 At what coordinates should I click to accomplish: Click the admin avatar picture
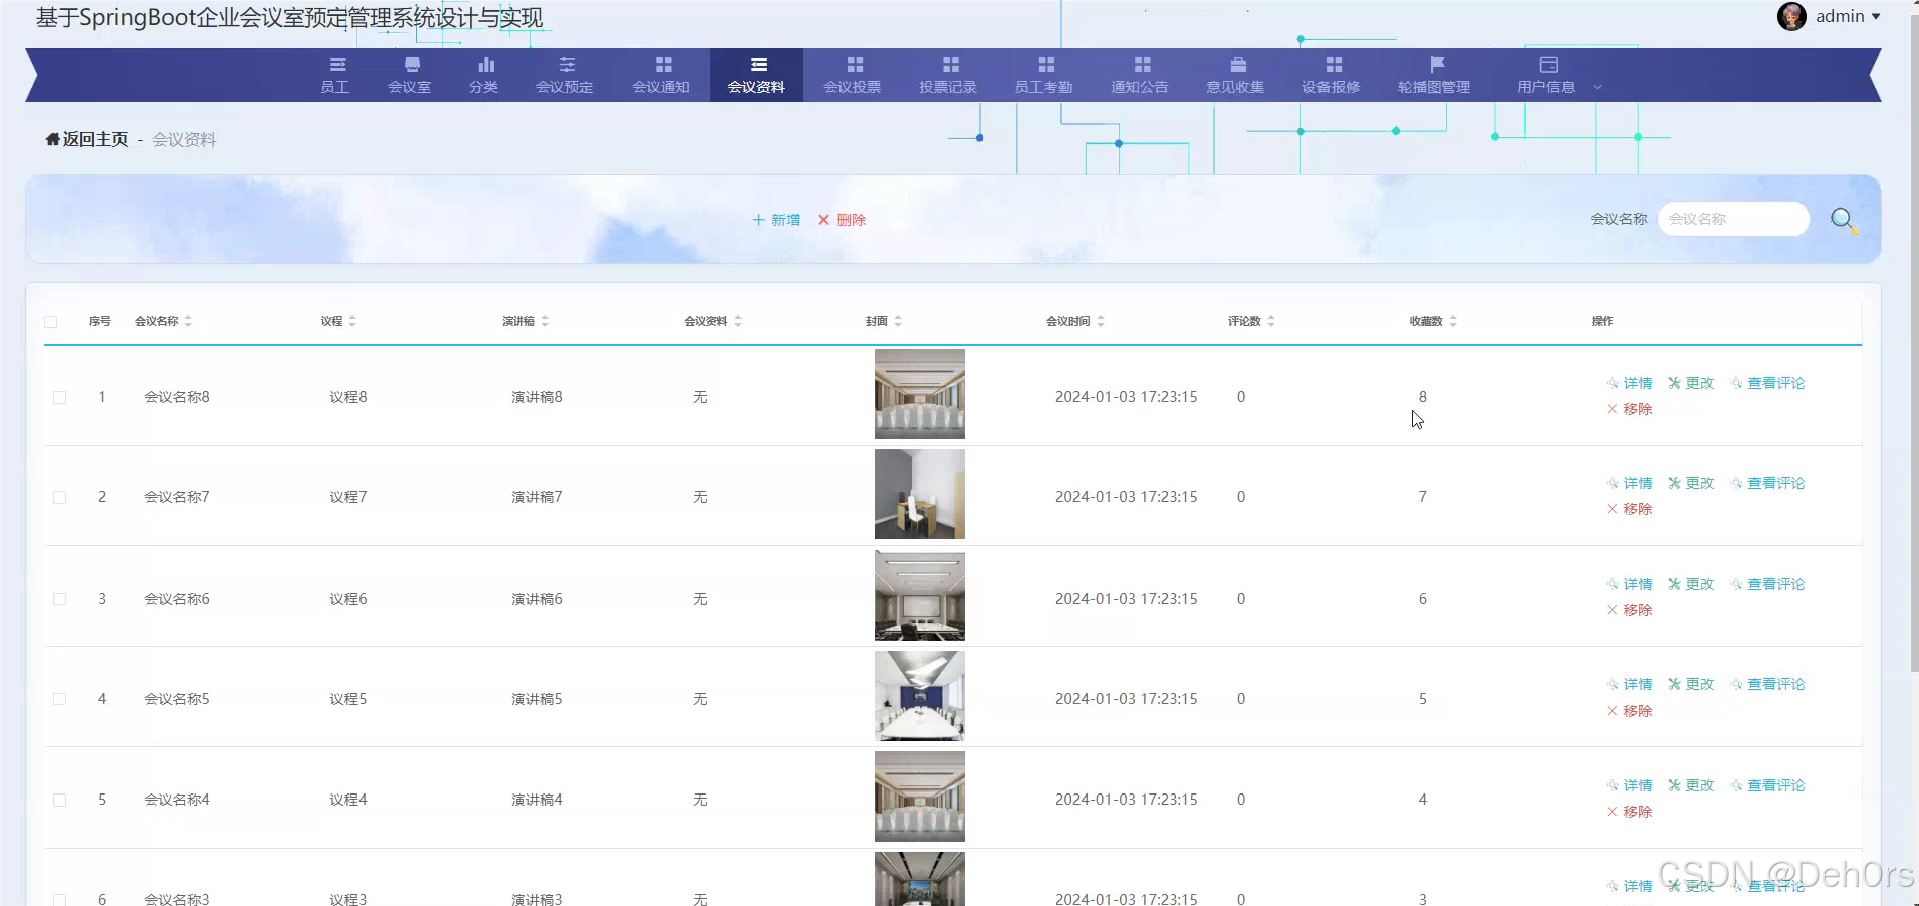(1791, 16)
